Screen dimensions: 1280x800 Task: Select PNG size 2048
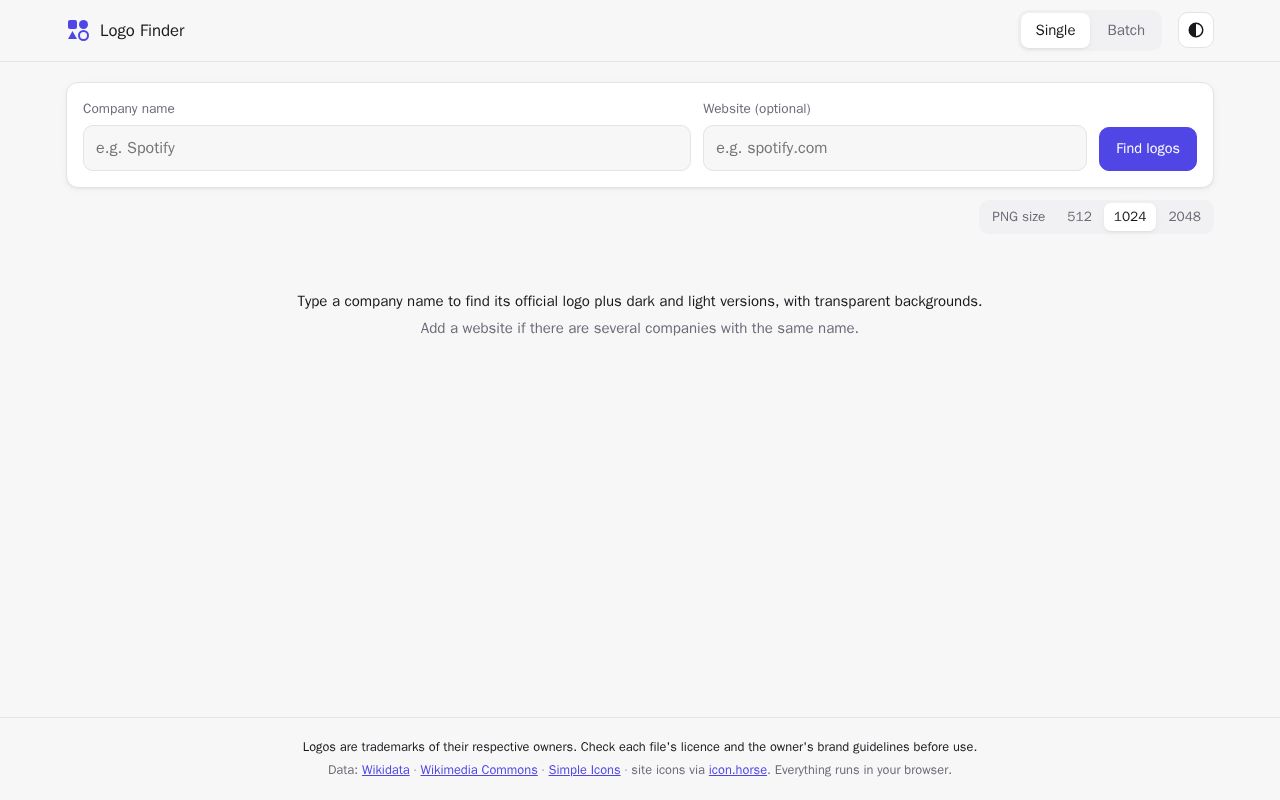coord(1184,217)
